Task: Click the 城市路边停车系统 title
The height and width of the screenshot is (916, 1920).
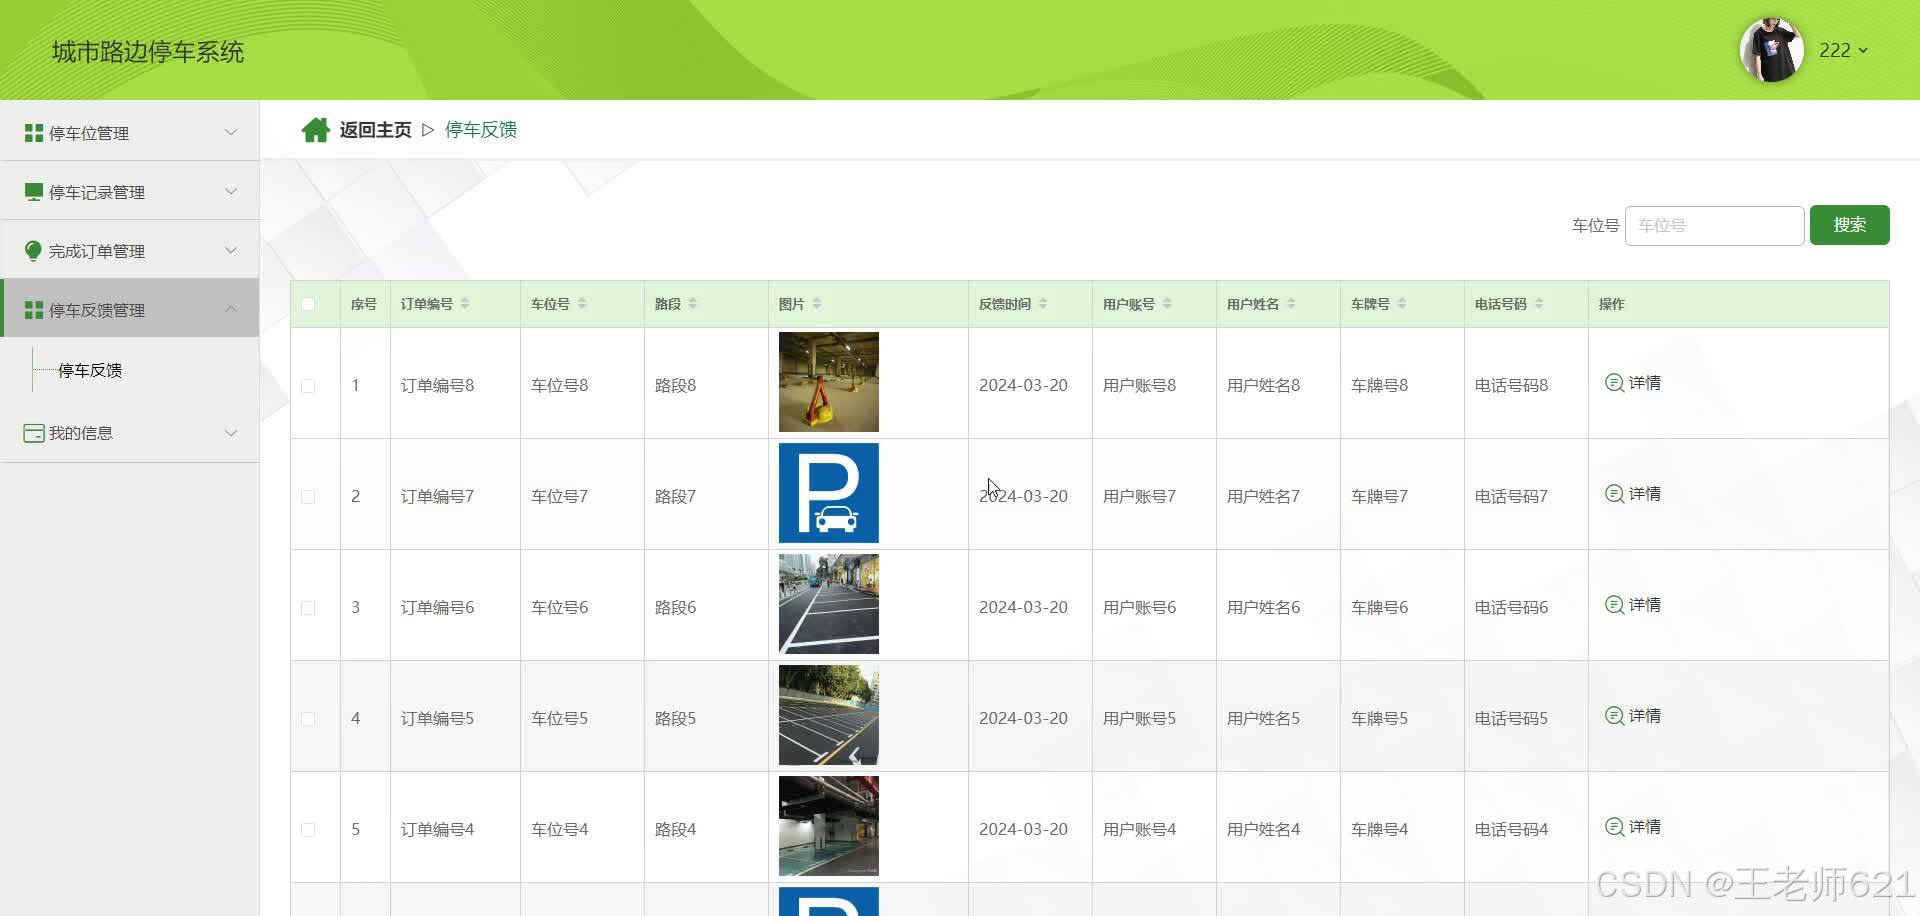Action: tap(148, 52)
